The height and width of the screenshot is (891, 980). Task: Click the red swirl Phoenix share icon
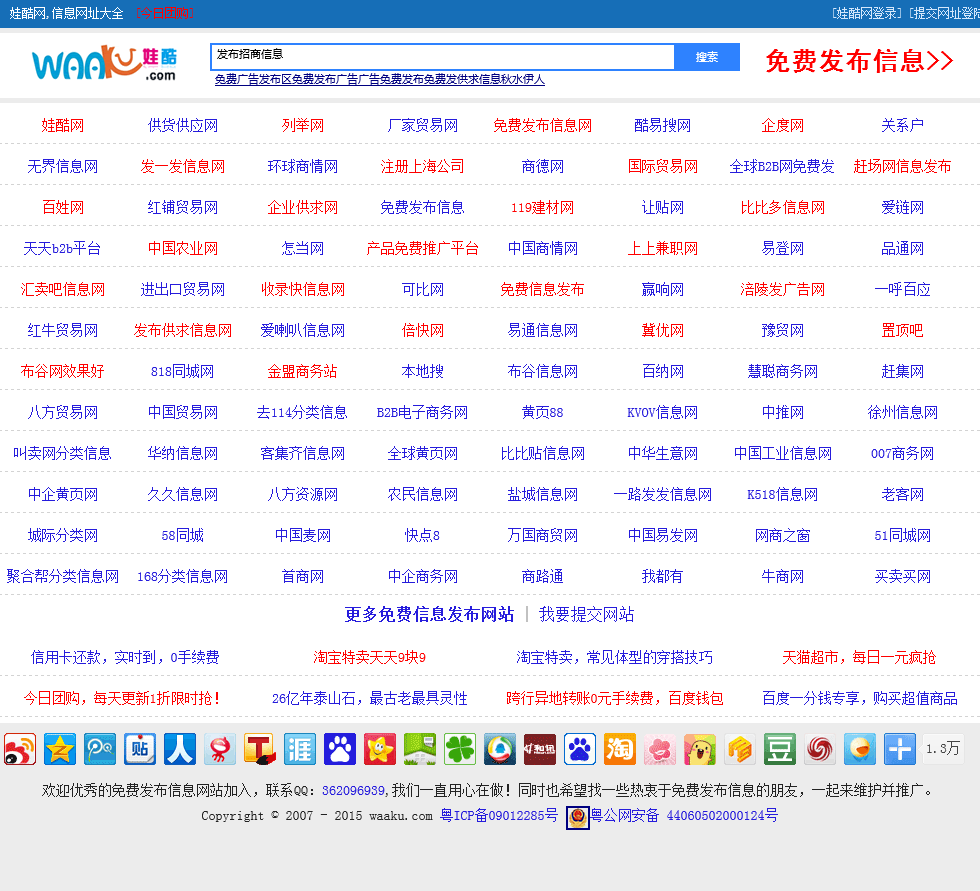[820, 749]
